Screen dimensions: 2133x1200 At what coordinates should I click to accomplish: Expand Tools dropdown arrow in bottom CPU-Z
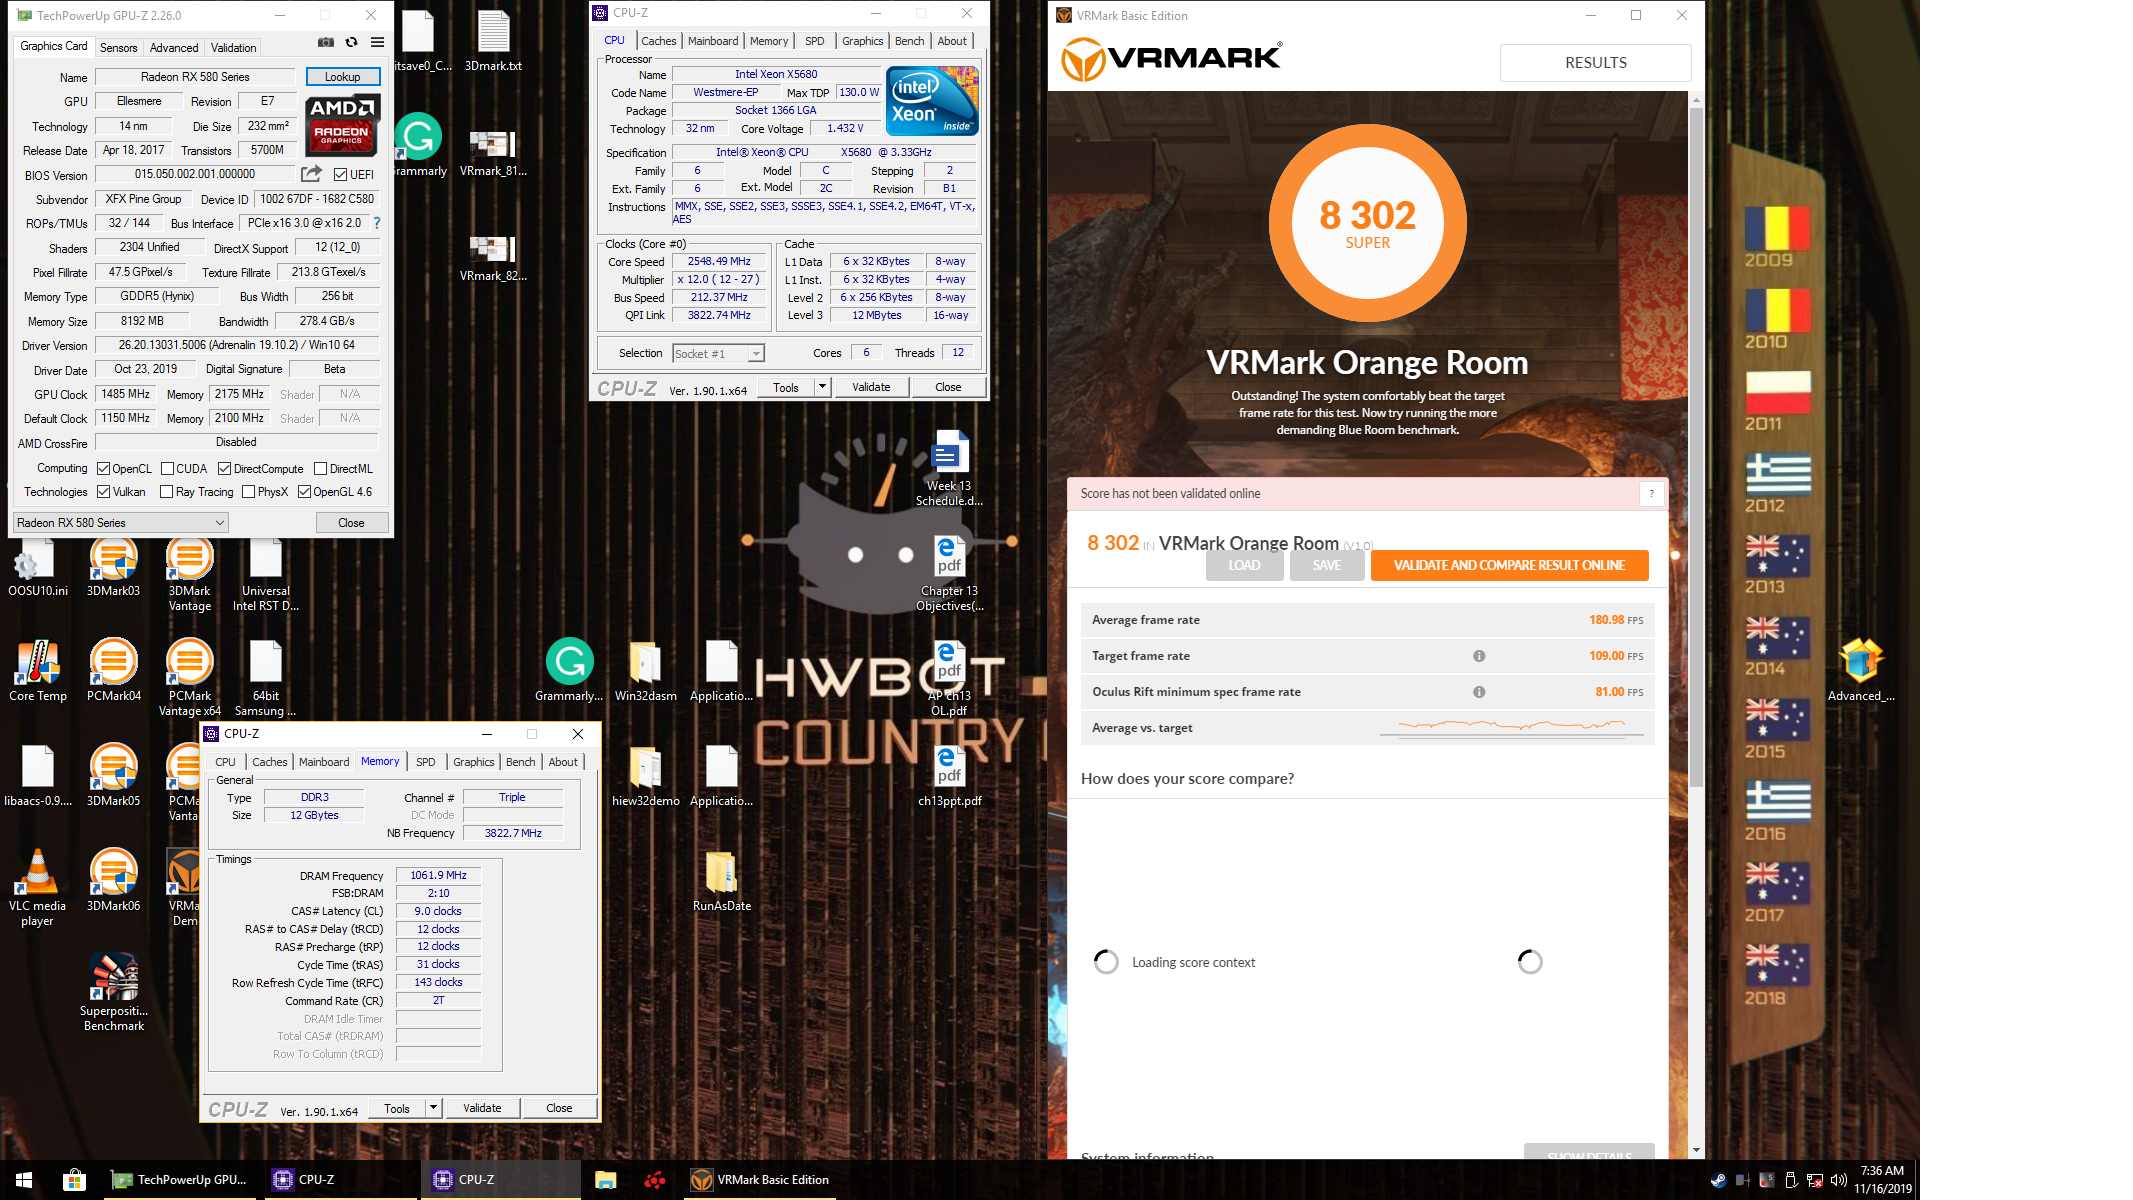tap(433, 1108)
